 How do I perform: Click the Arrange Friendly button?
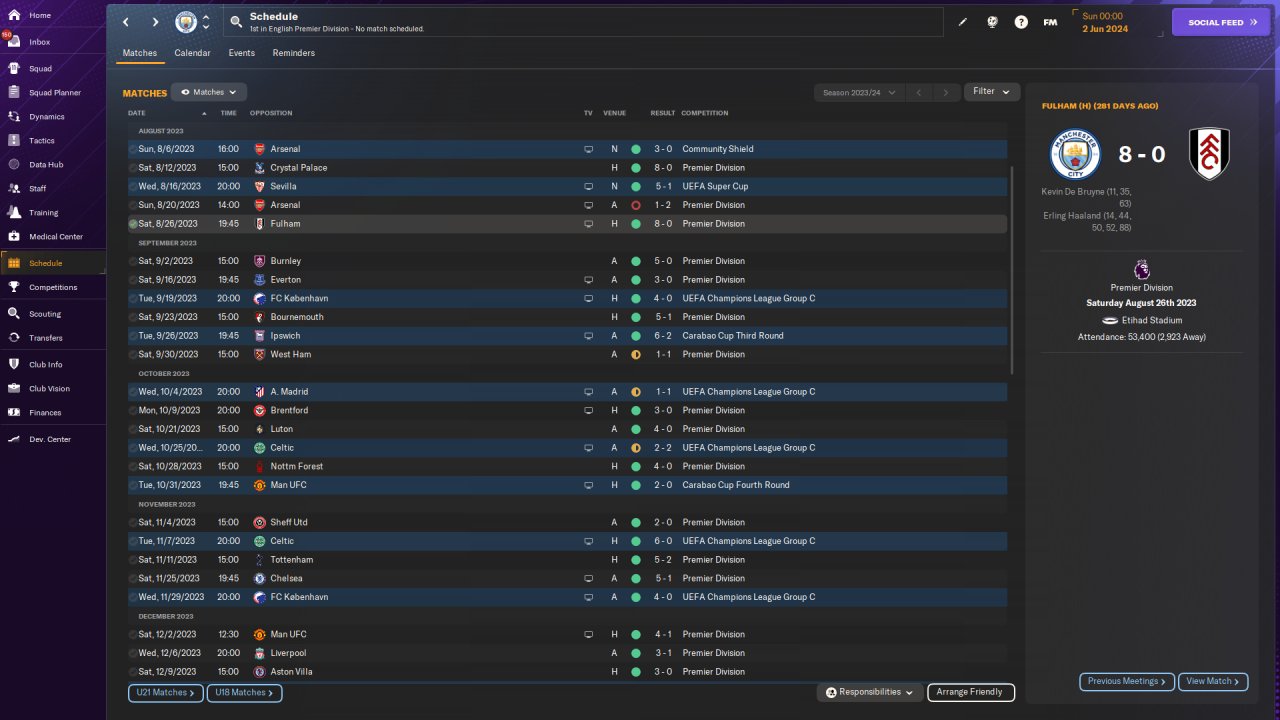[971, 692]
